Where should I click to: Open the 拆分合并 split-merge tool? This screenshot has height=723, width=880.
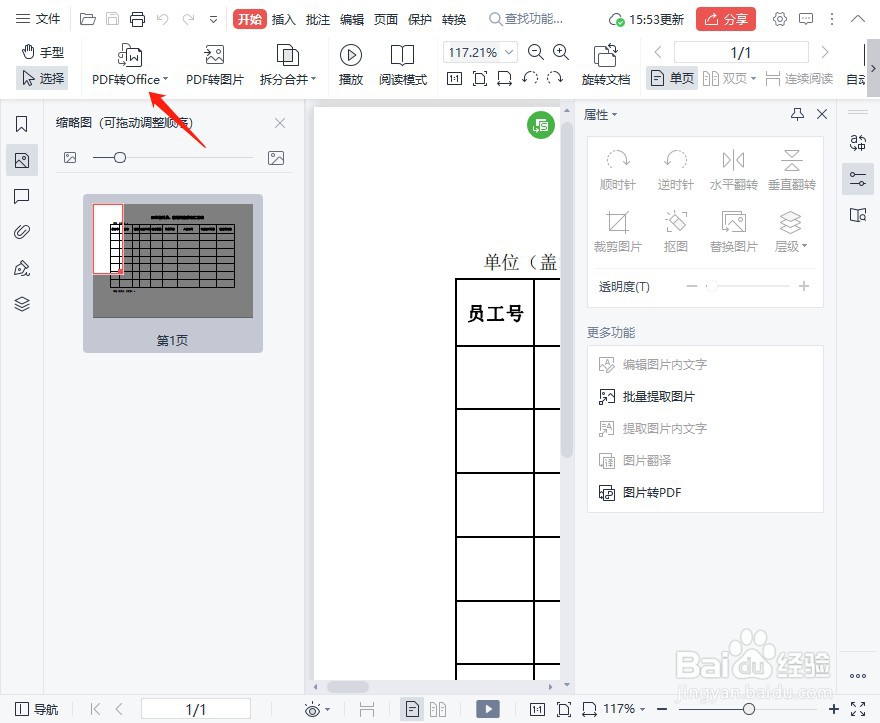pyautogui.click(x=287, y=65)
